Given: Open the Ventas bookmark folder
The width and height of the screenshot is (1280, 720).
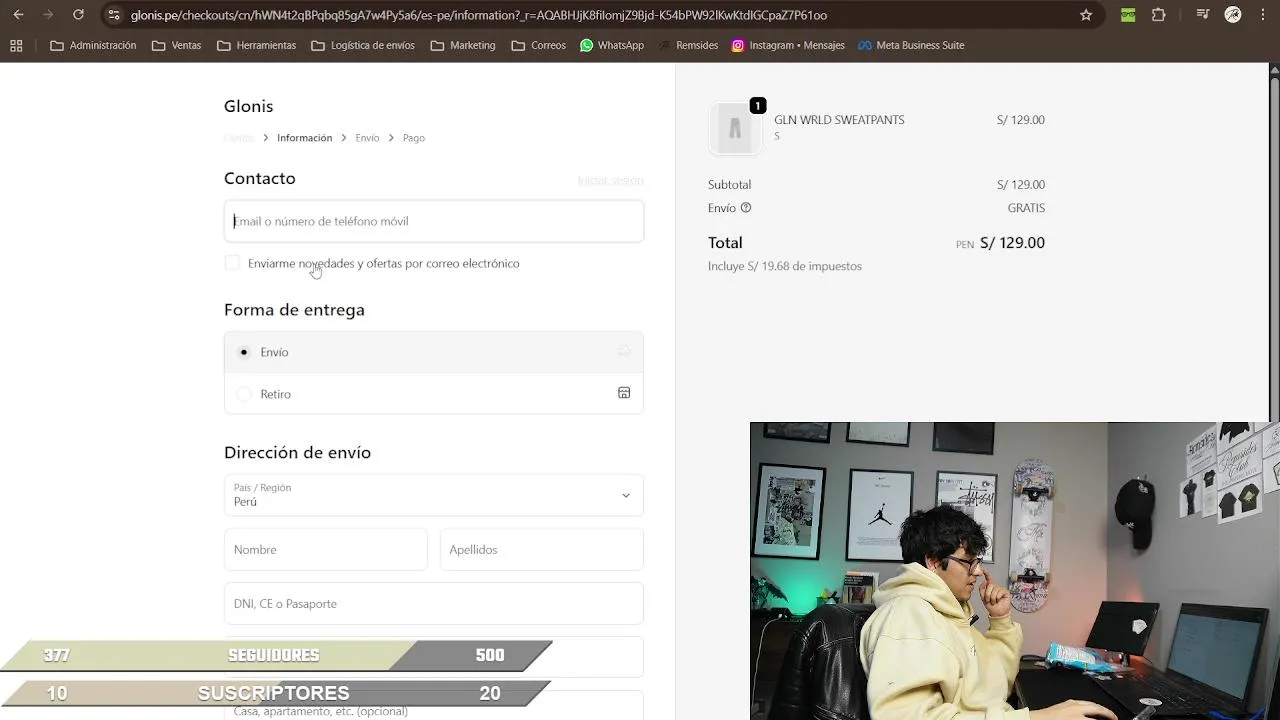Looking at the screenshot, I should 176,45.
